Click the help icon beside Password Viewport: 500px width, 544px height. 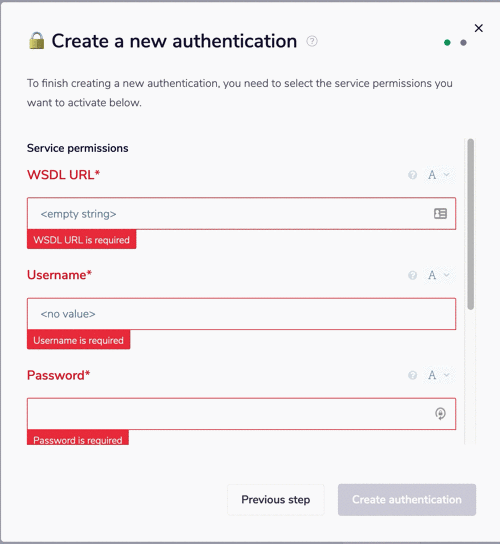[x=412, y=375]
